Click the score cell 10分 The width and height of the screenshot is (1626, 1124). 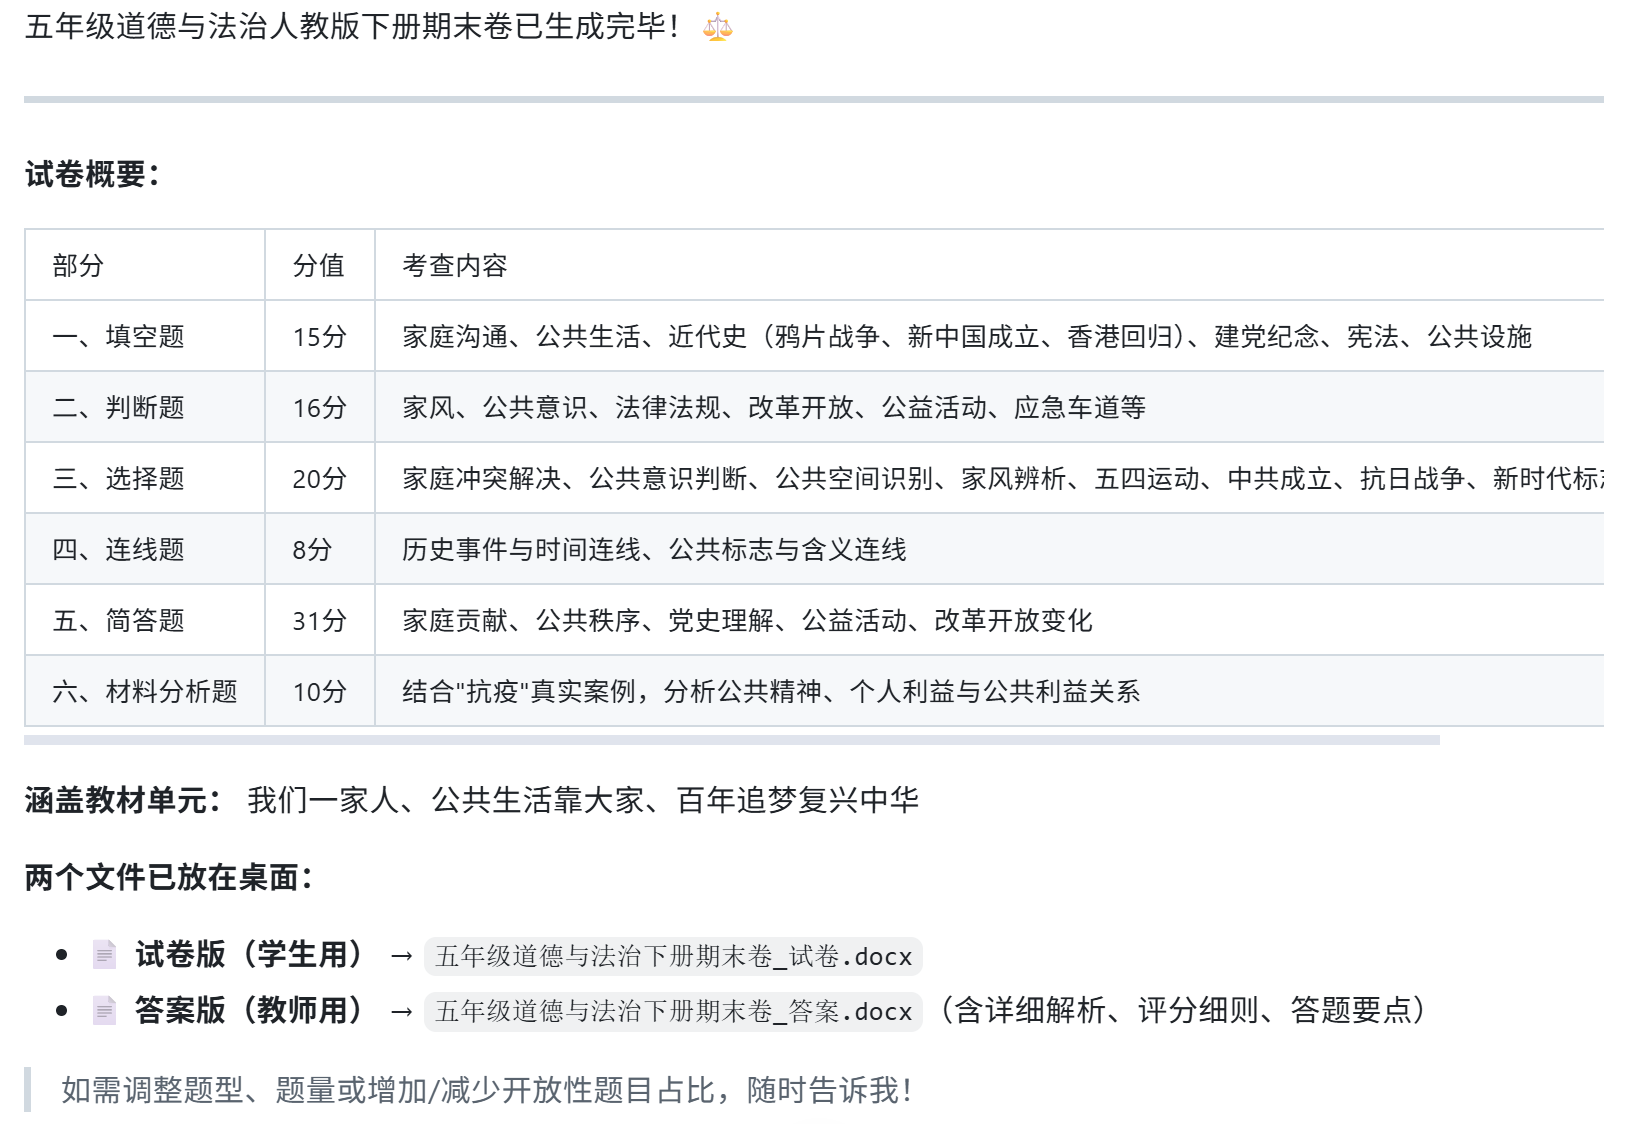(x=320, y=691)
